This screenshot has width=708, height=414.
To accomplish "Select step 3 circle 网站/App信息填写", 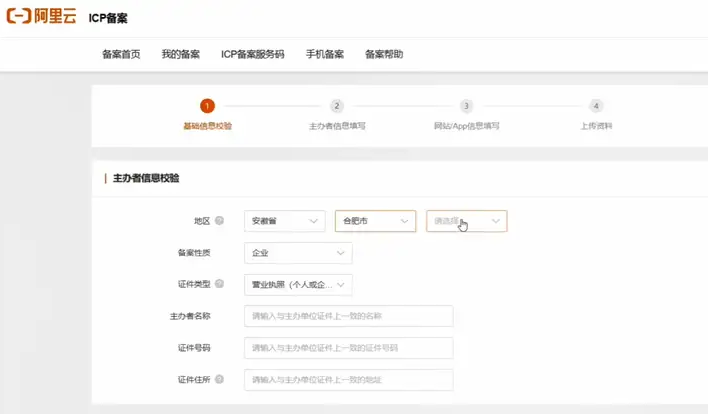I will pyautogui.click(x=466, y=106).
